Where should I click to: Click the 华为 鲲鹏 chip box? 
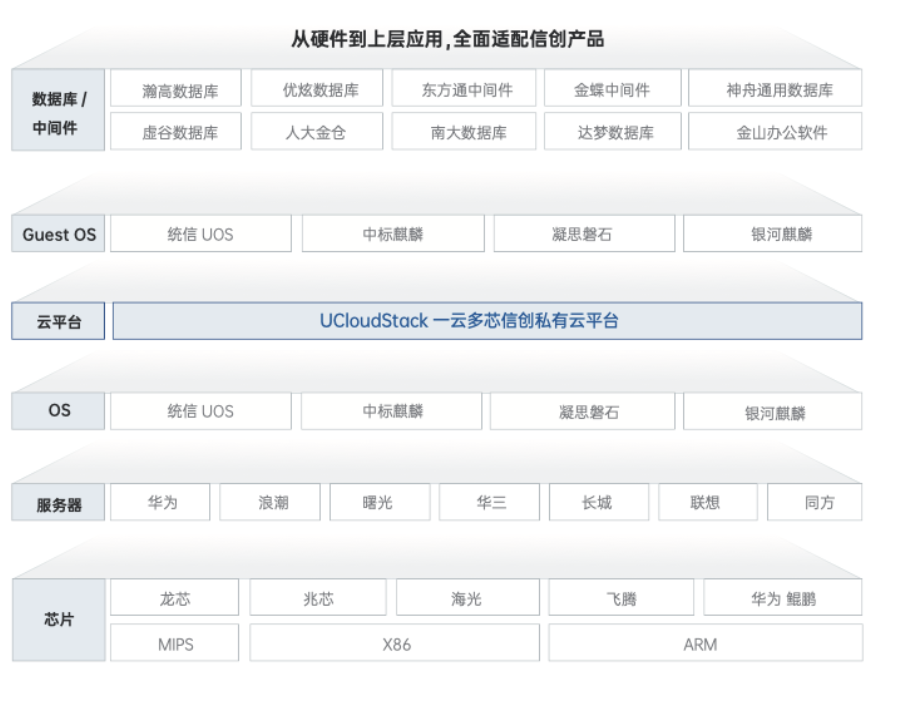click(783, 599)
